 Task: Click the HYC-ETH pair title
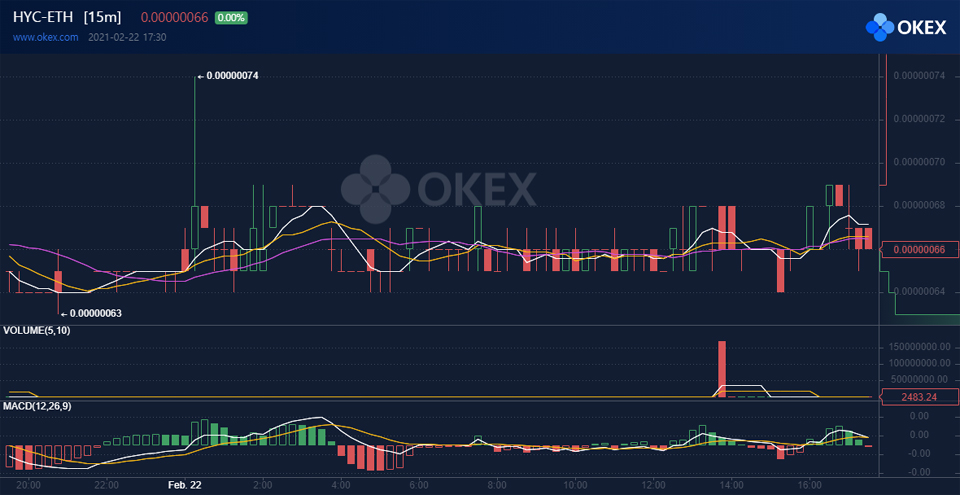(x=44, y=18)
